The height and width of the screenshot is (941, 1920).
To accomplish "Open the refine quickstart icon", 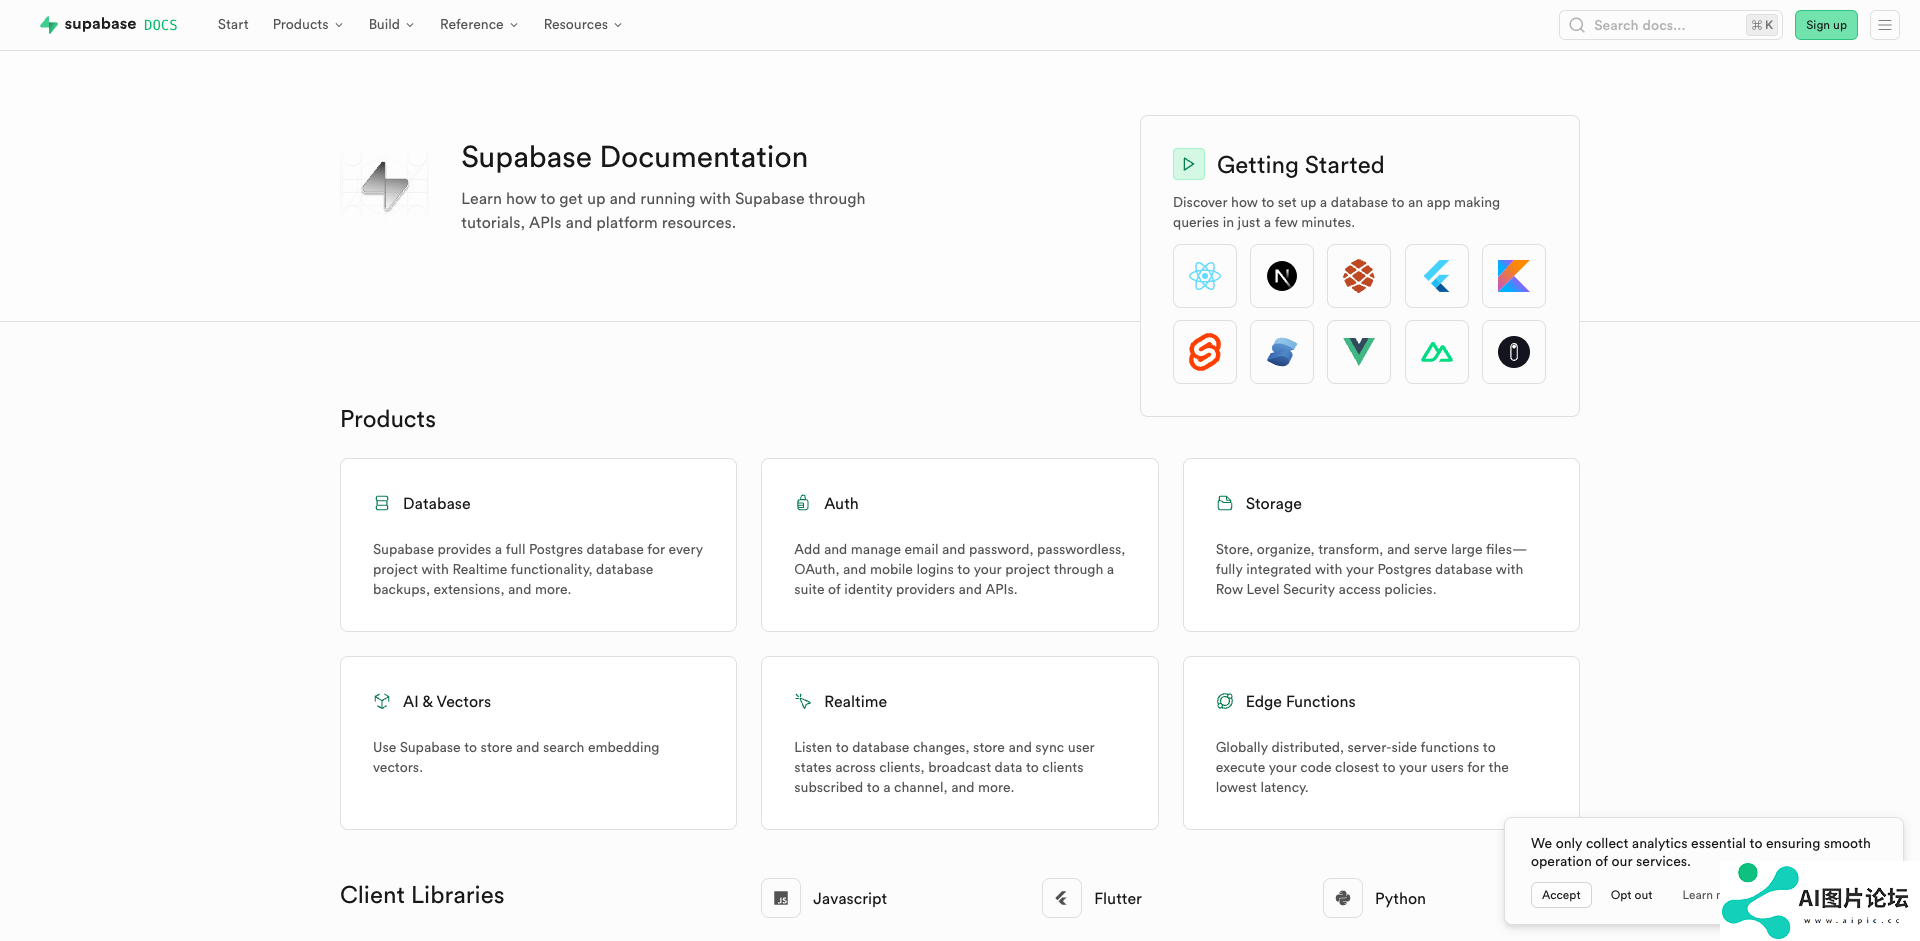I will 1514,352.
